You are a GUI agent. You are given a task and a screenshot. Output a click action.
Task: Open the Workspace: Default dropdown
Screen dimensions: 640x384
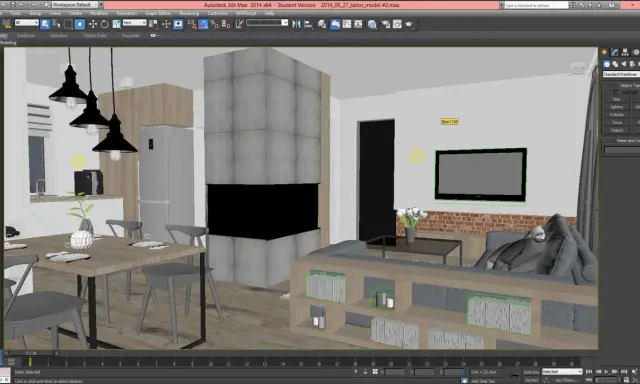pos(75,5)
